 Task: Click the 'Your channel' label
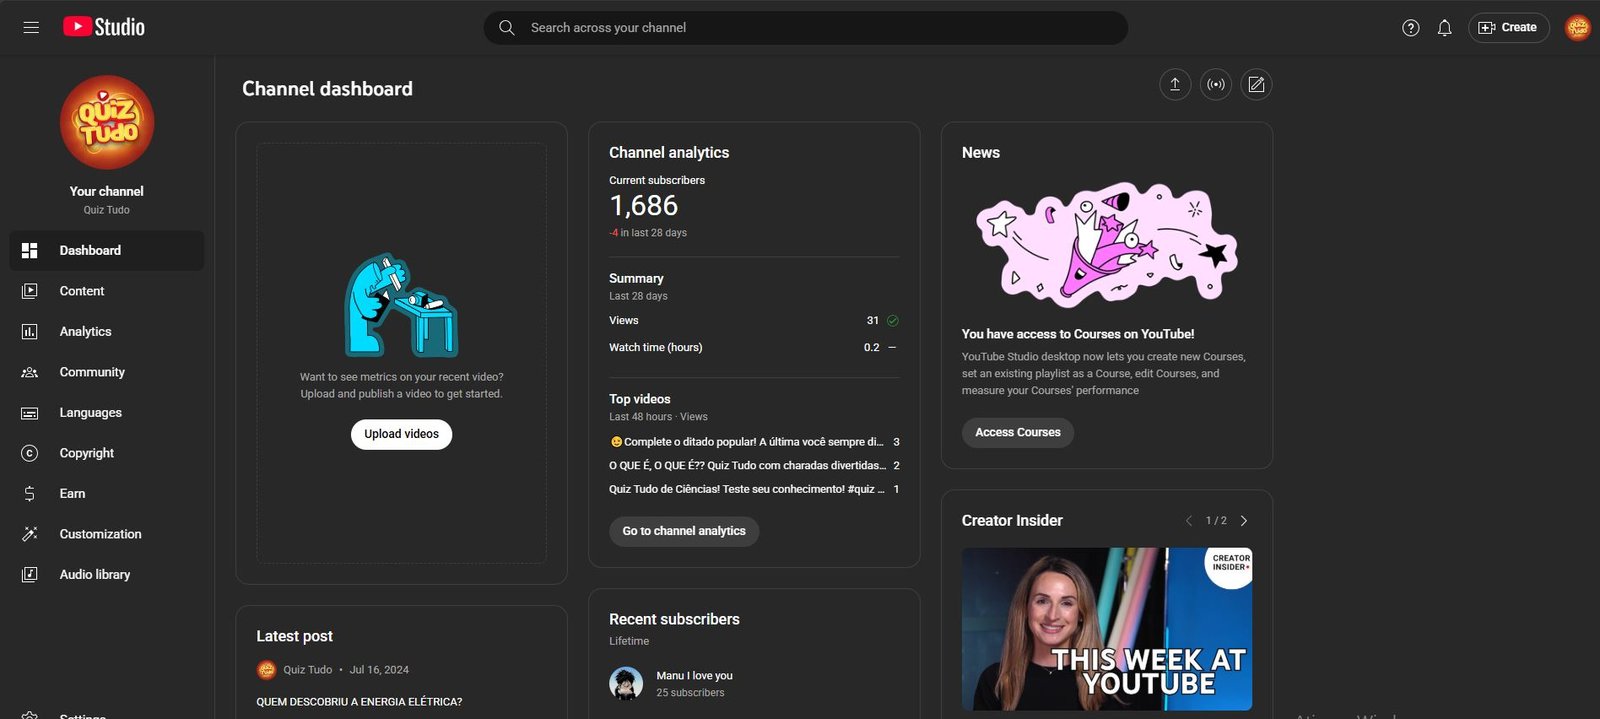coord(107,191)
